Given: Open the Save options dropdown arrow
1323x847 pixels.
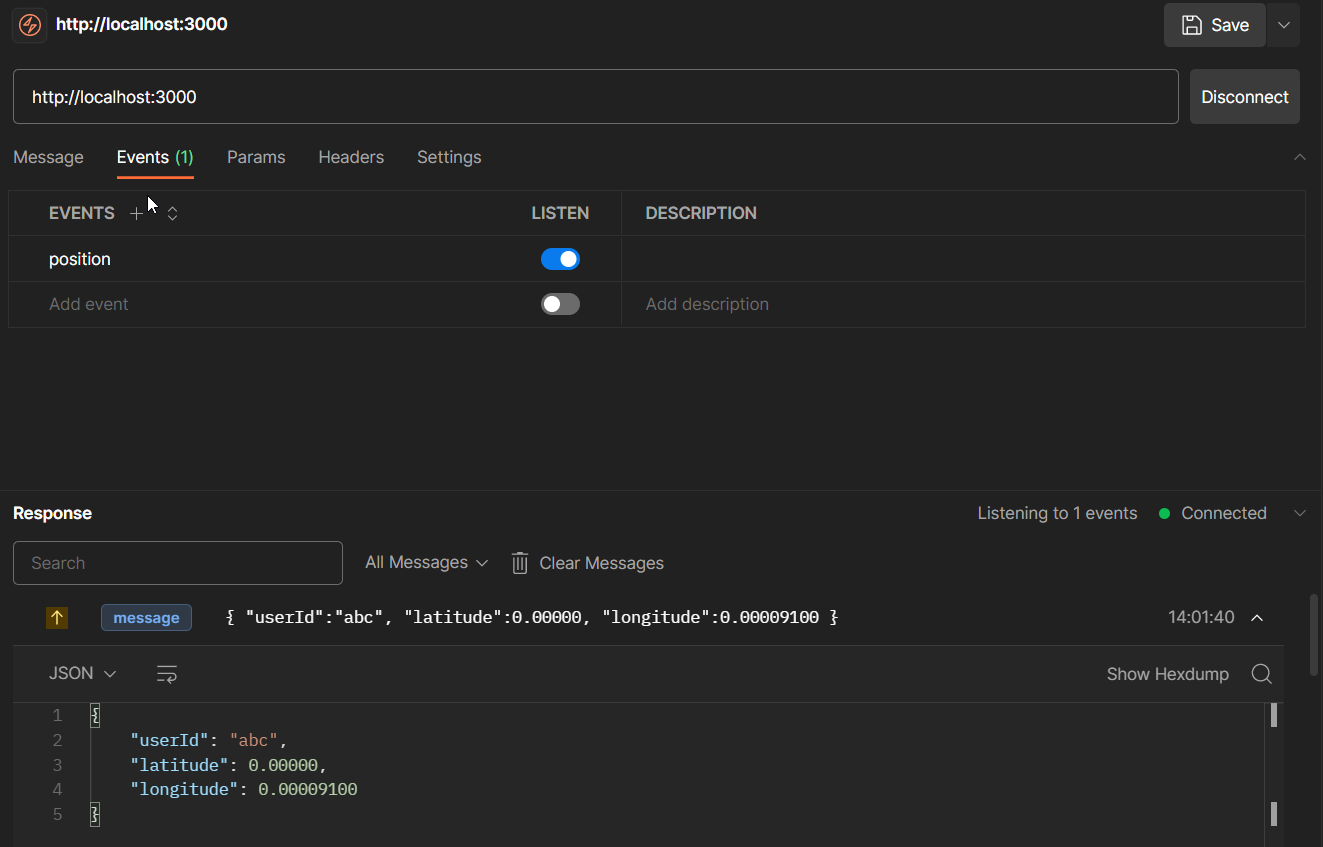Looking at the screenshot, I should coord(1284,25).
